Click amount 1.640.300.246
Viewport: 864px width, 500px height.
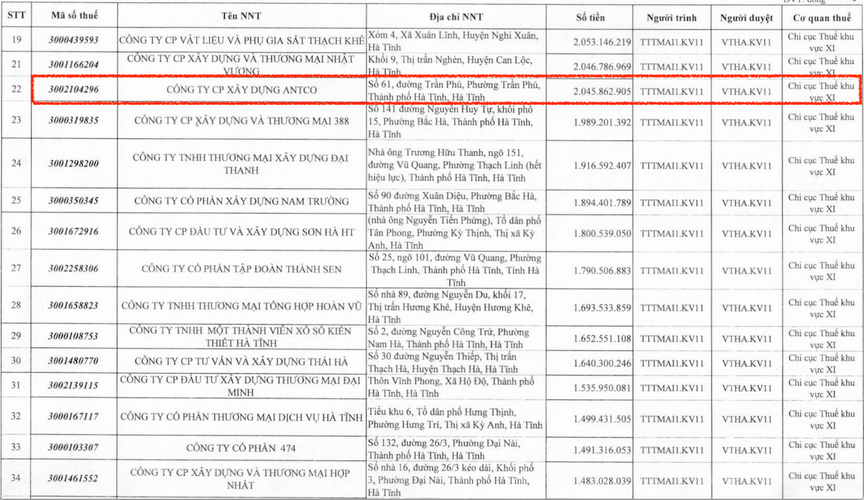tap(602, 363)
